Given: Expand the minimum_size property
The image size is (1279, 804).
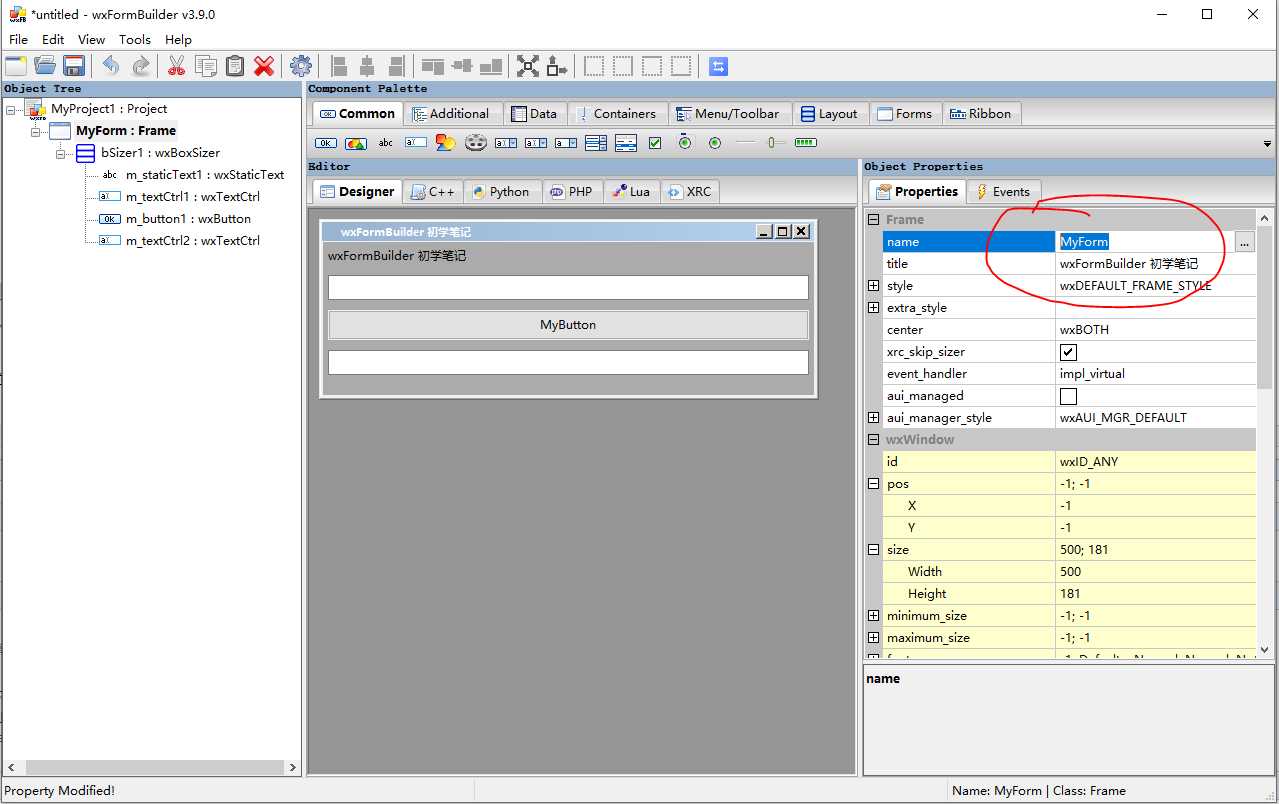Looking at the screenshot, I should click(x=873, y=615).
